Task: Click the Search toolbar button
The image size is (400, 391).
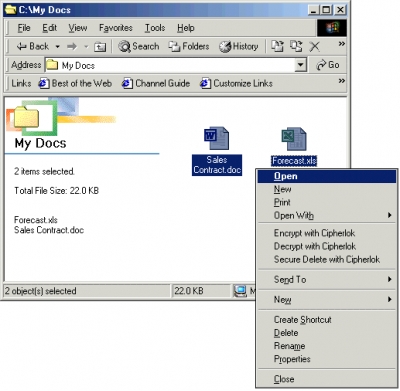Action: click(139, 46)
